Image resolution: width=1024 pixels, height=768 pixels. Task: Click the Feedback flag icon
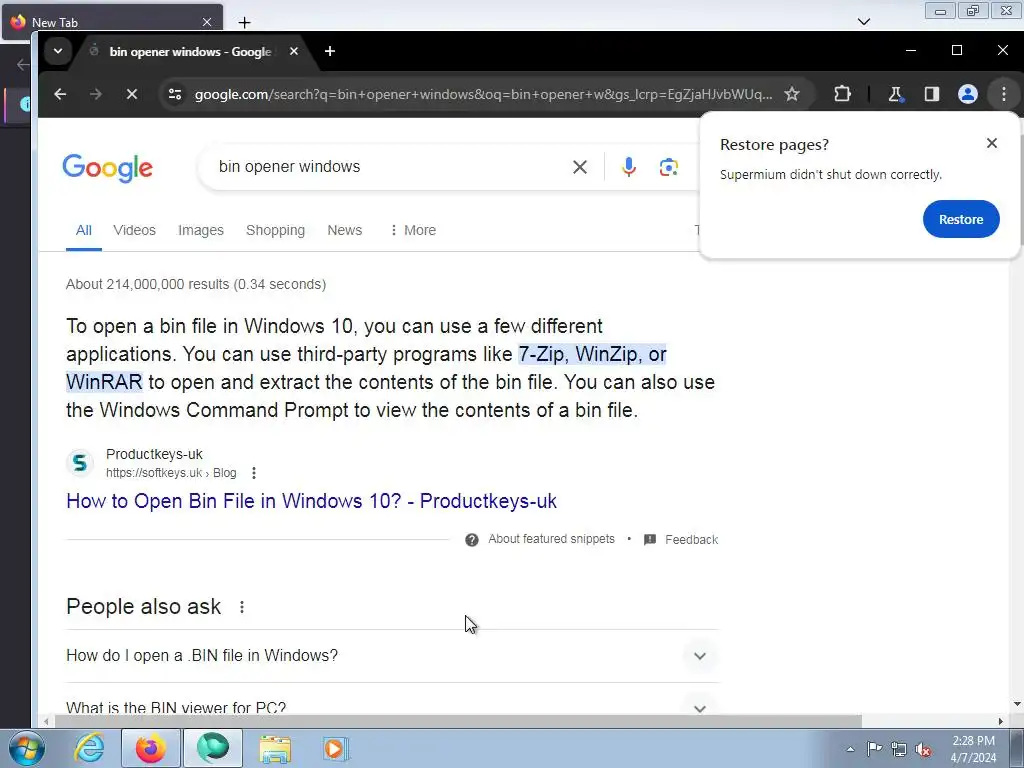coord(650,539)
